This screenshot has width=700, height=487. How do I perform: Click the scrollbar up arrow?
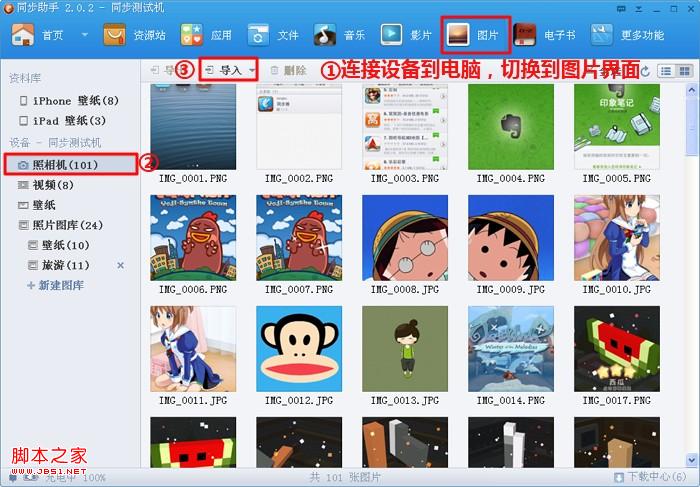tap(692, 91)
